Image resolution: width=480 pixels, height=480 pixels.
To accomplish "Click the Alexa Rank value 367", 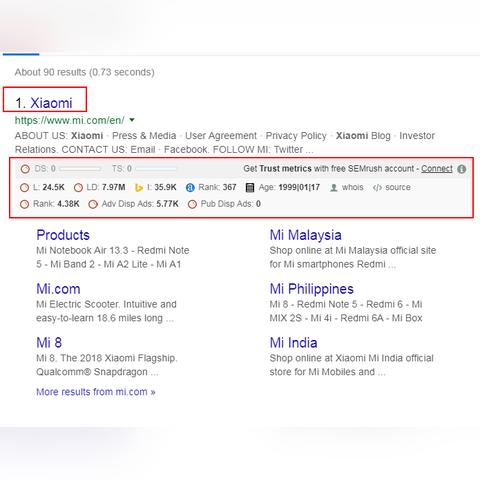I will [229, 187].
